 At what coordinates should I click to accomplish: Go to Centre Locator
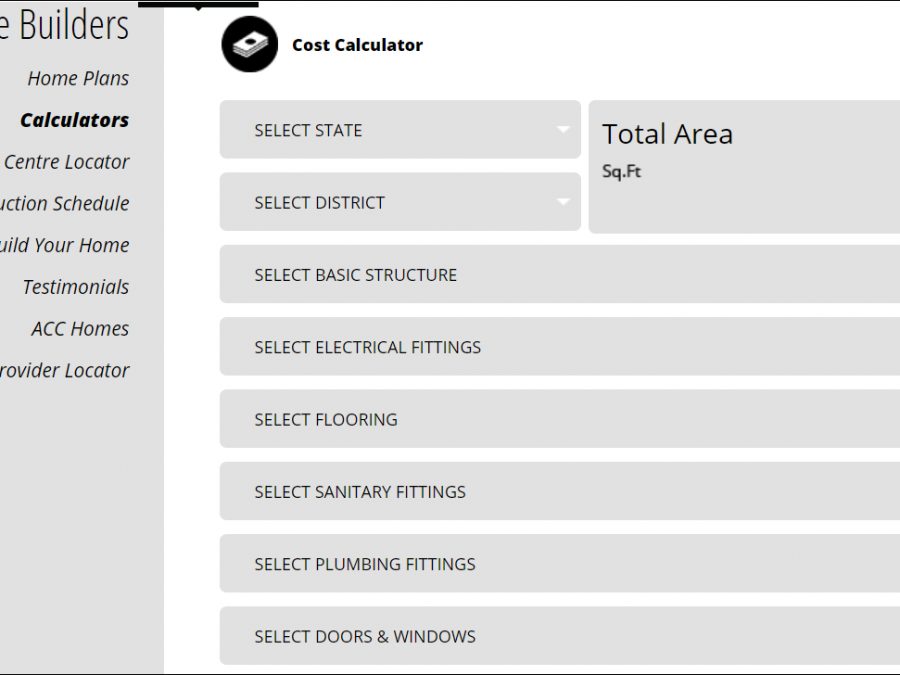tap(67, 162)
